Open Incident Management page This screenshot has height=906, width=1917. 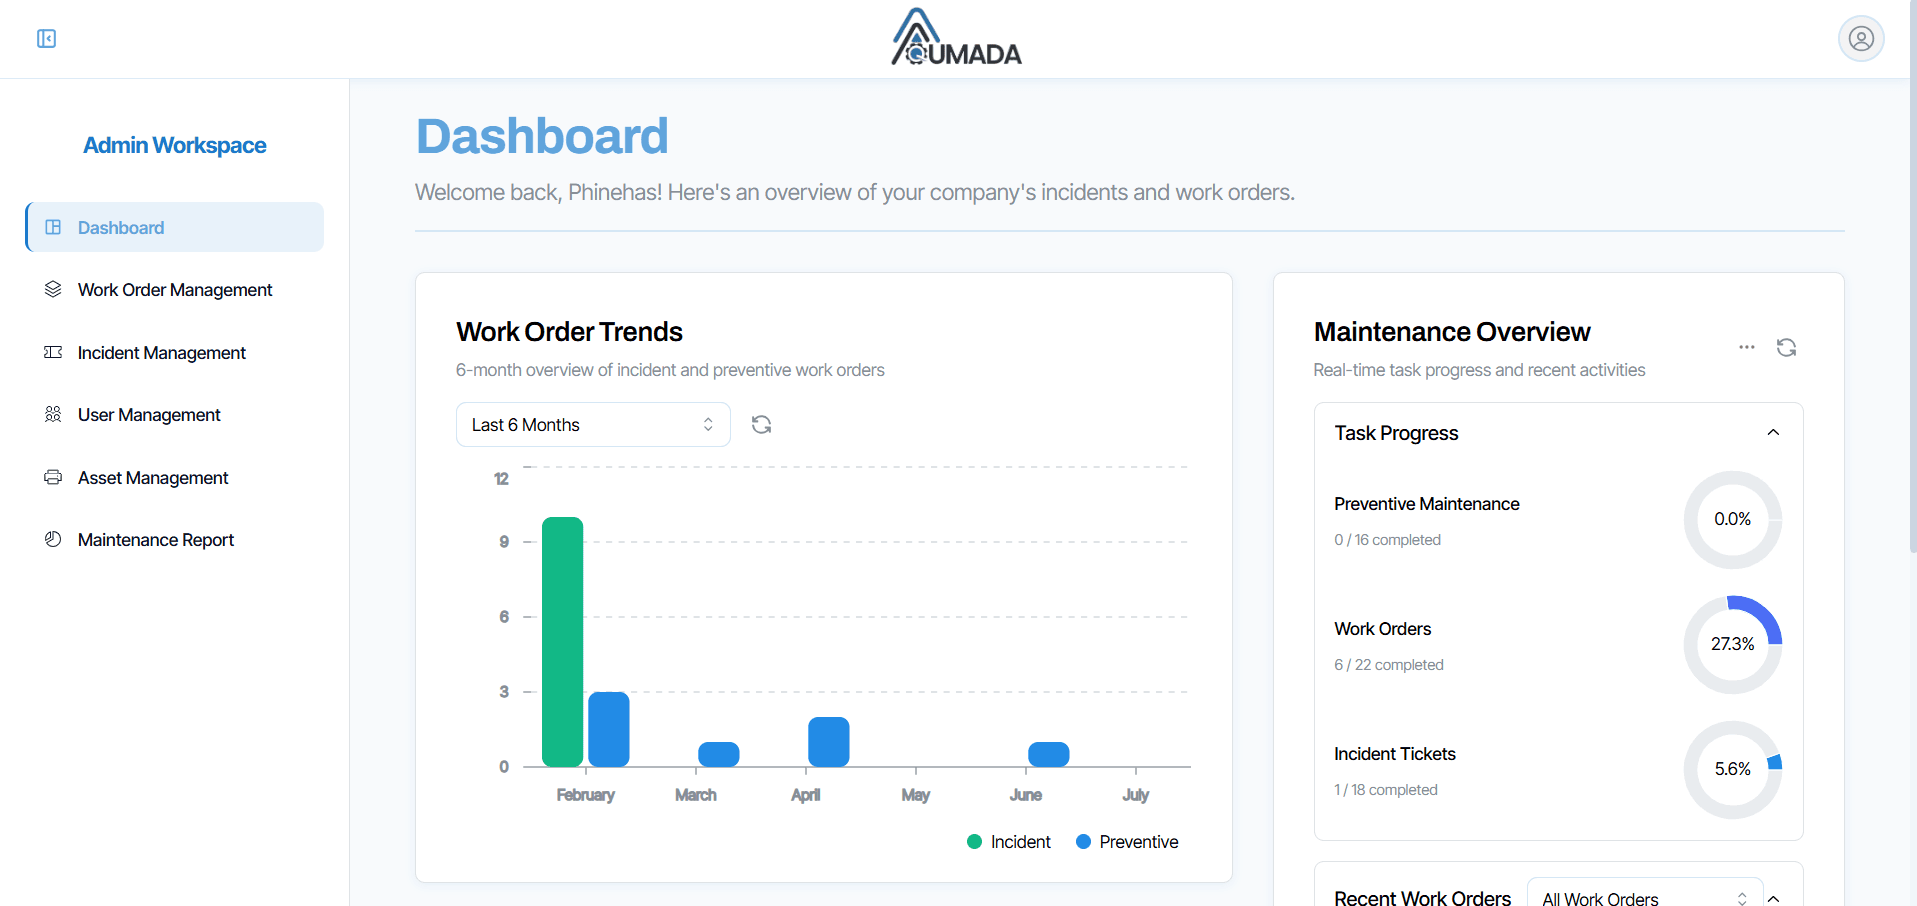(x=175, y=352)
